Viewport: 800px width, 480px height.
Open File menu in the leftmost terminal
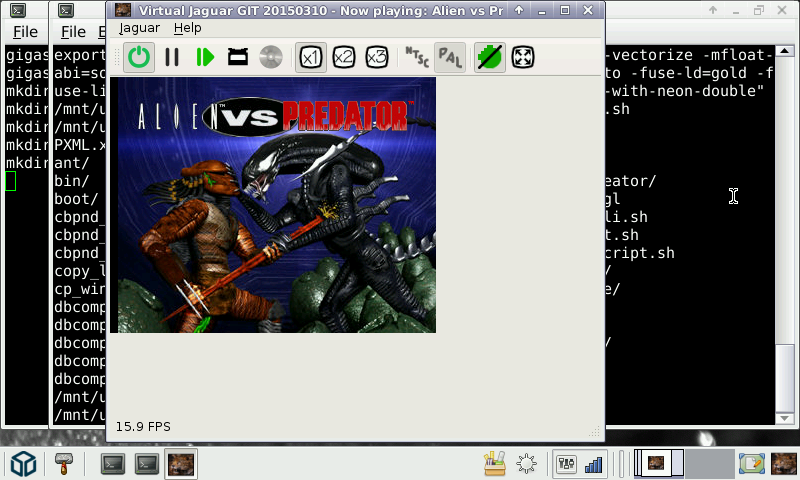tap(25, 32)
